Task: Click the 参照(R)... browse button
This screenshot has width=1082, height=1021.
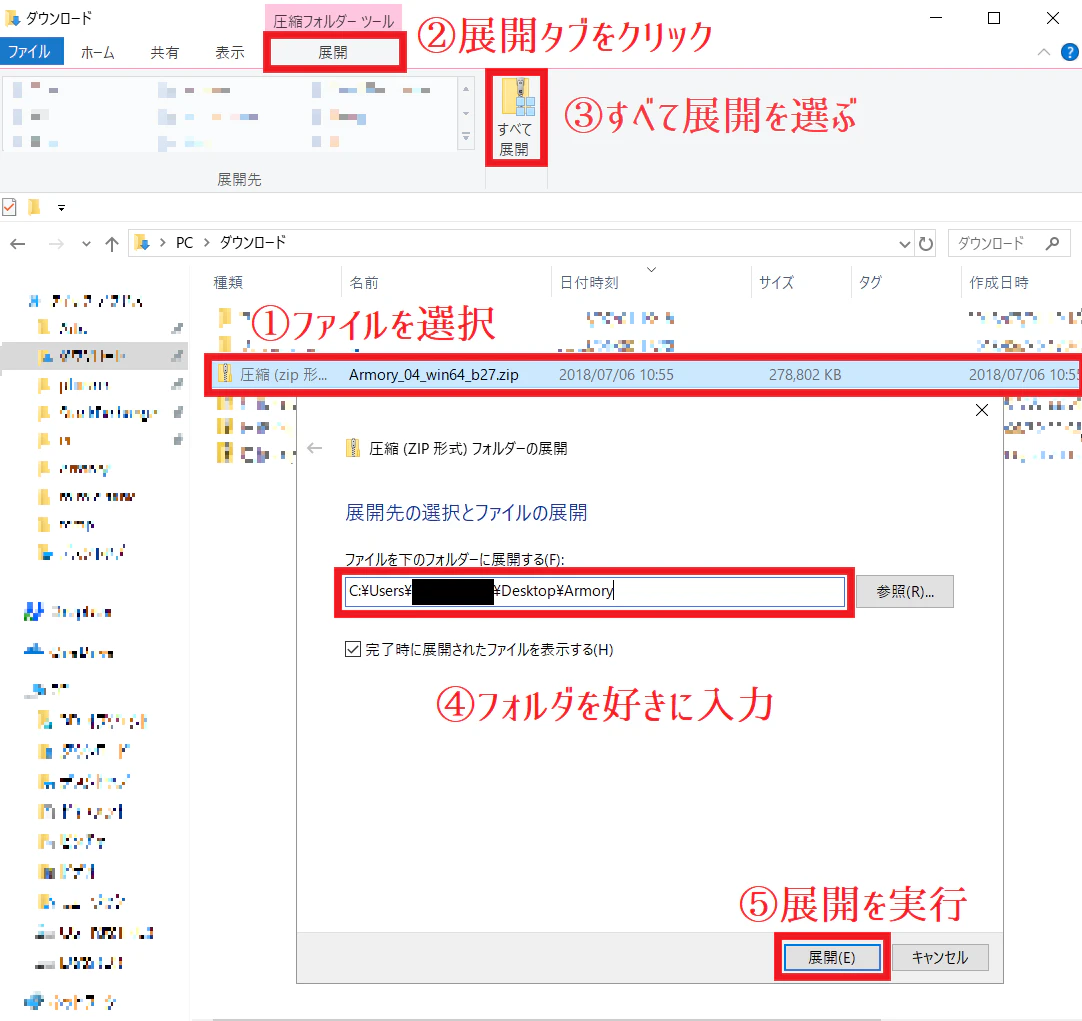Action: [x=905, y=591]
